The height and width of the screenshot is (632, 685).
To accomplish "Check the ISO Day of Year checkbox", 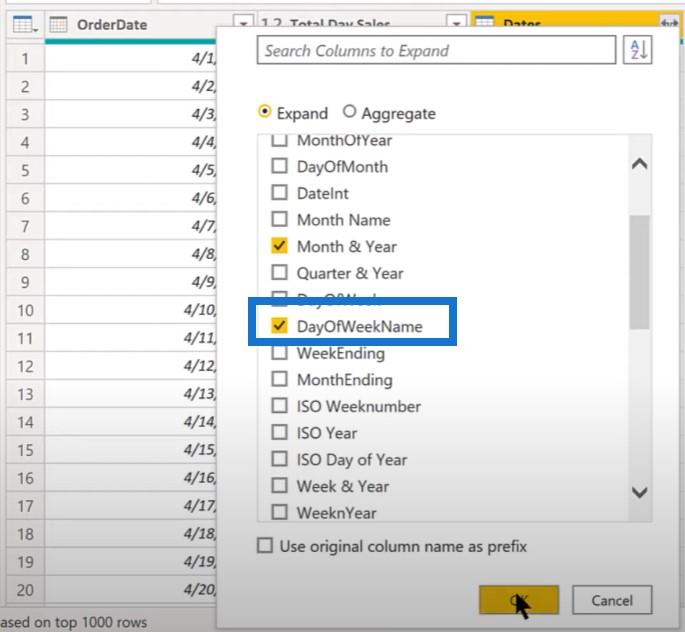I will pyautogui.click(x=280, y=459).
